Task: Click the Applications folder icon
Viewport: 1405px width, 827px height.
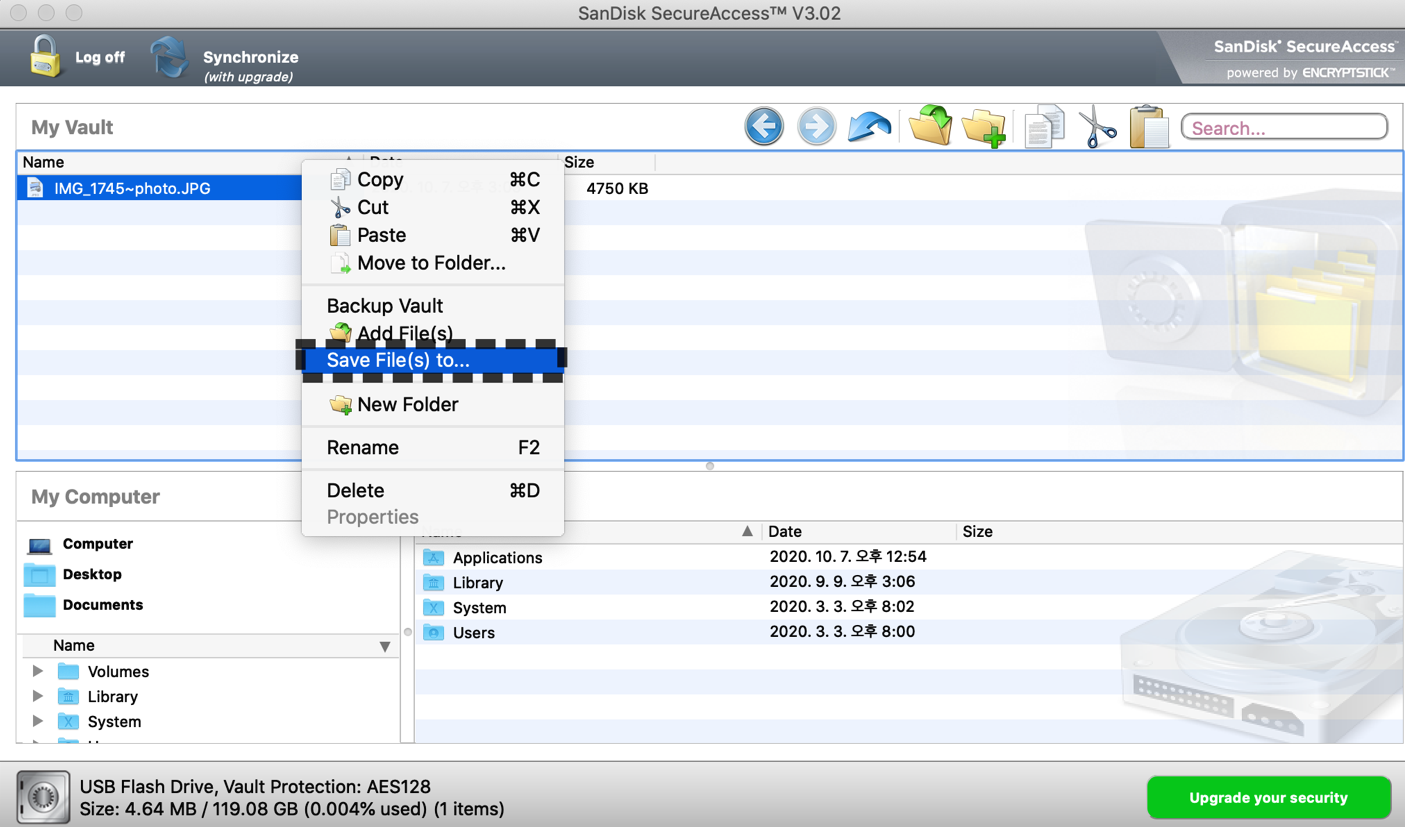Action: (433, 557)
